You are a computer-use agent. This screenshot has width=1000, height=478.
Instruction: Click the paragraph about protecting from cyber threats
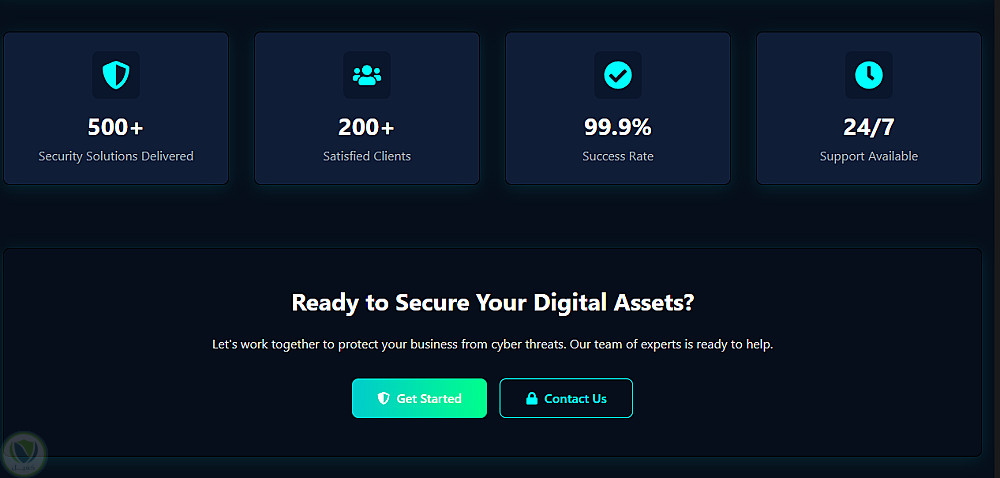tap(492, 344)
